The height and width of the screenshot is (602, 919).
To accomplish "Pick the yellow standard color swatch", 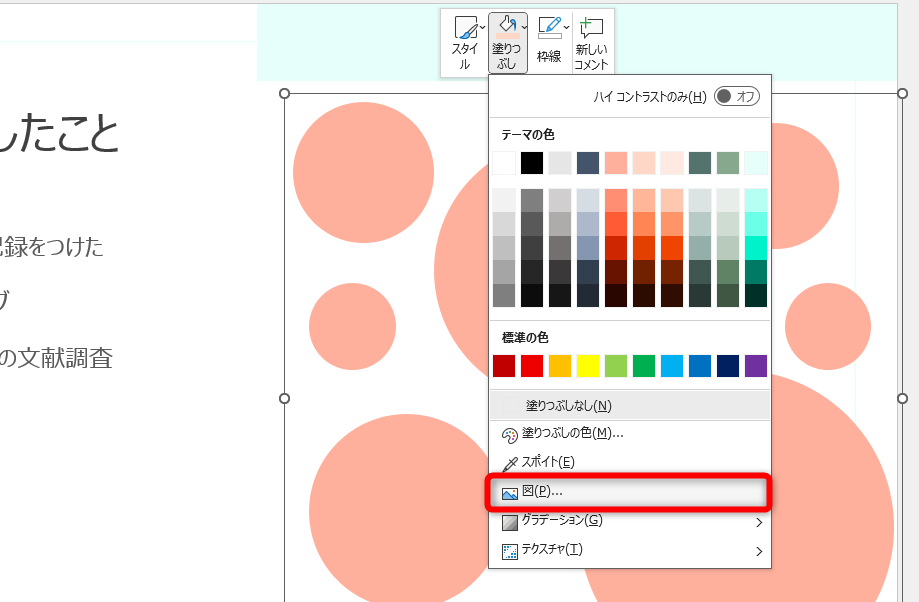I will click(x=587, y=366).
